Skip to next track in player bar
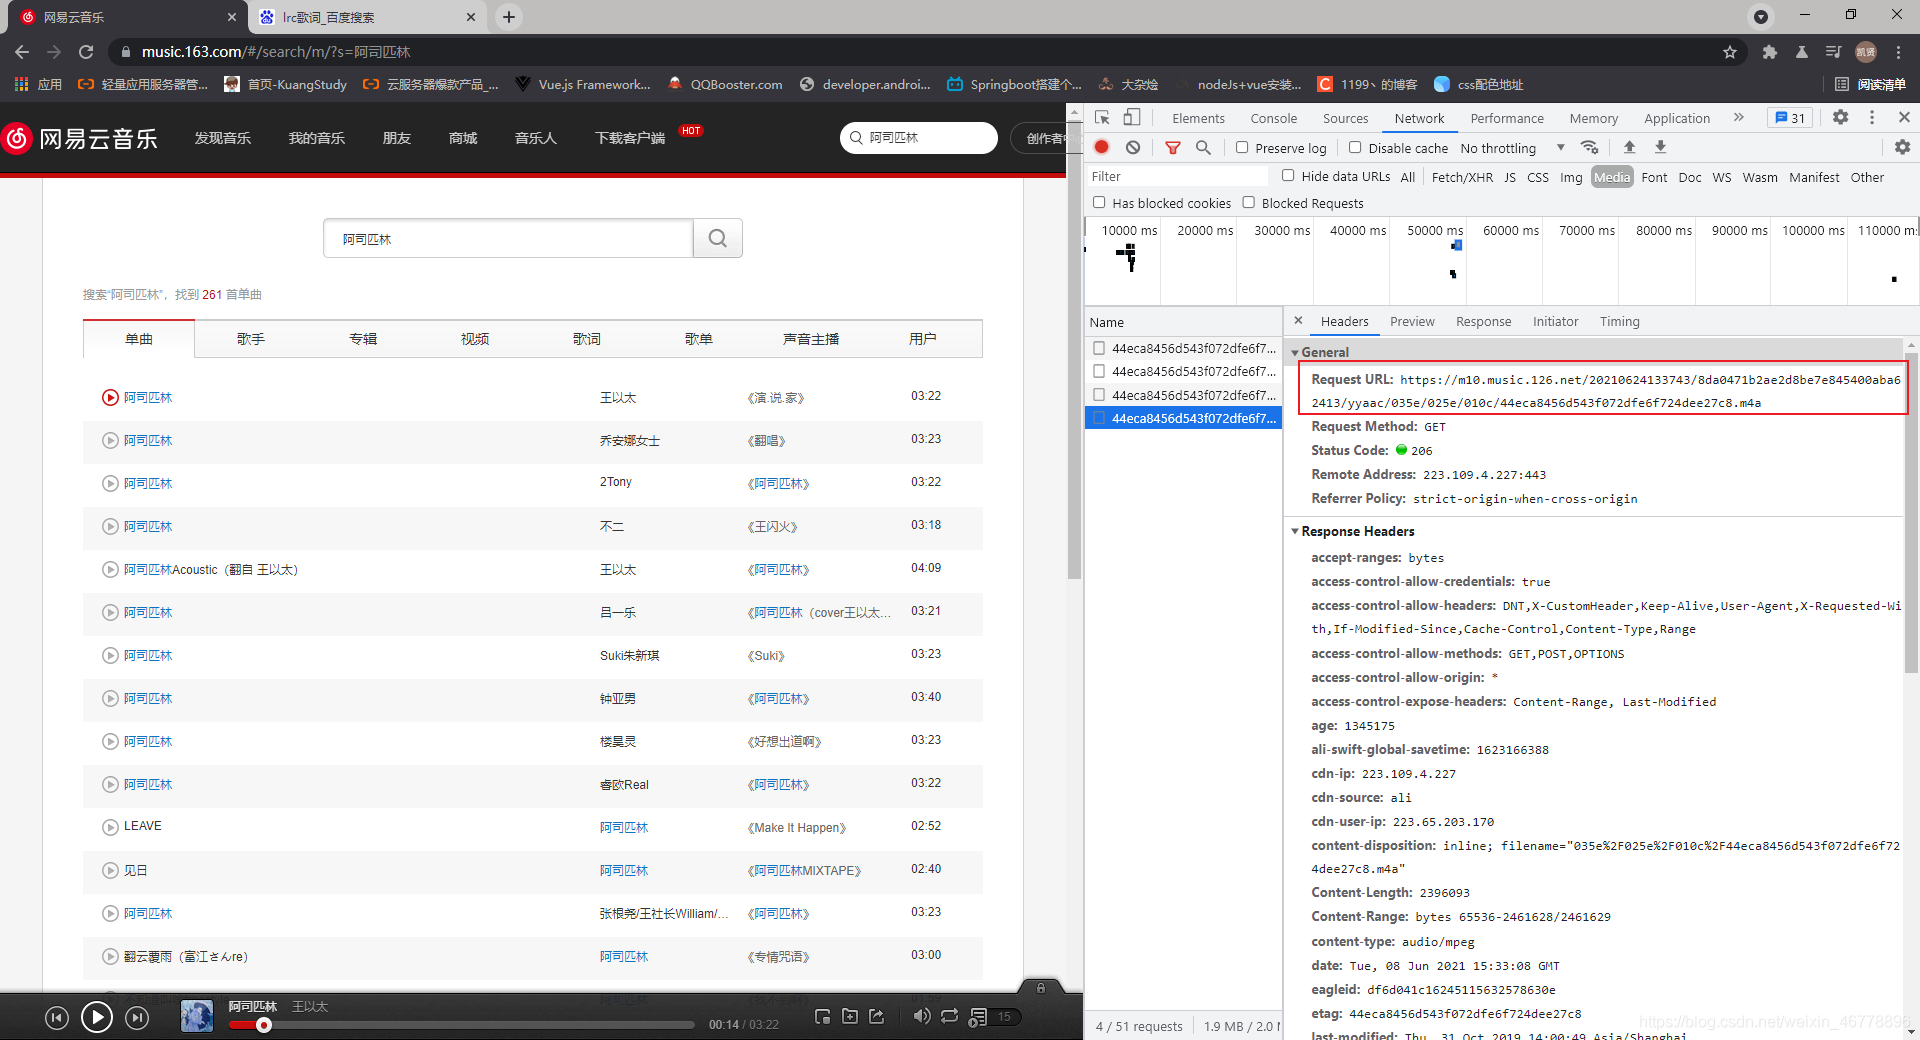Image resolution: width=1920 pixels, height=1040 pixels. click(x=137, y=1018)
